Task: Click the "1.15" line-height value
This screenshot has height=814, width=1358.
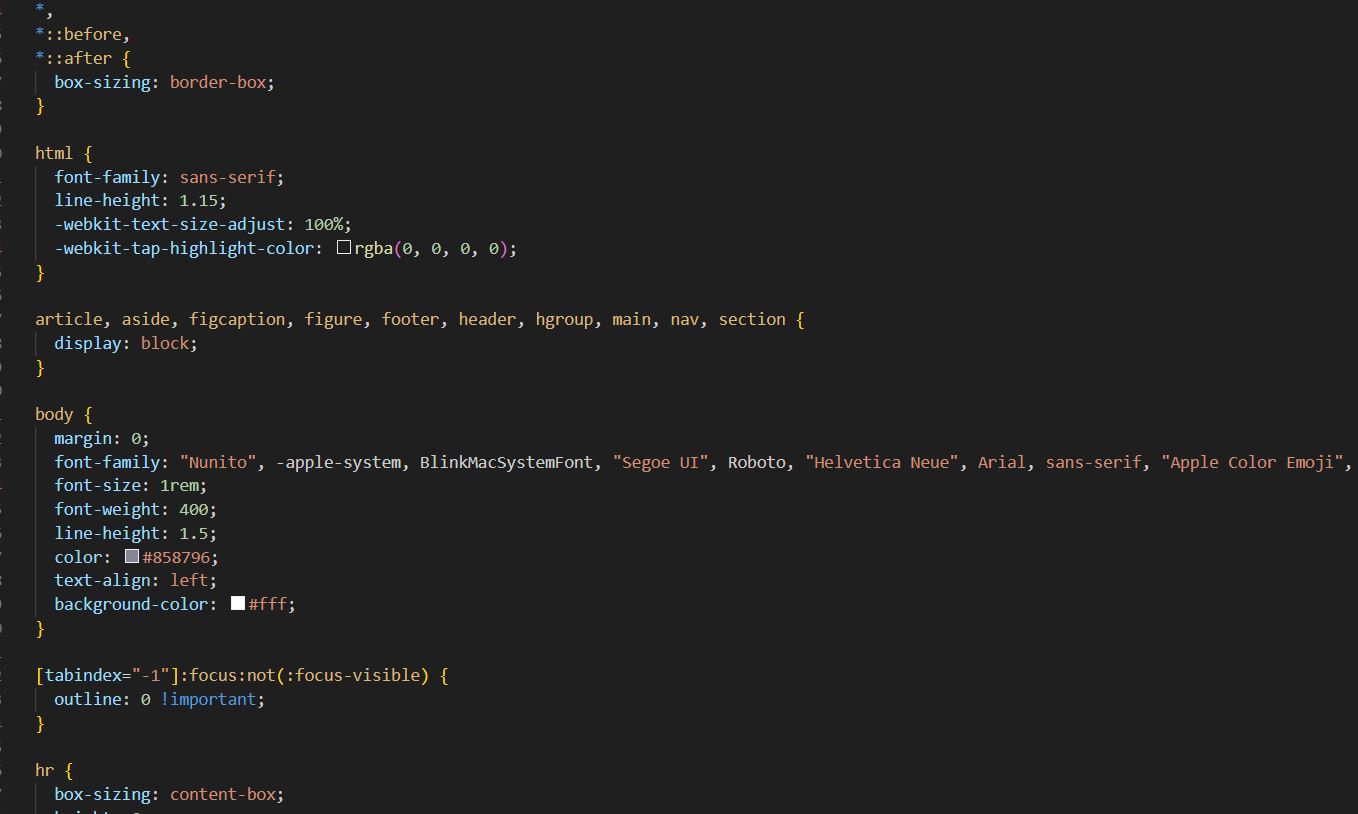Action: click(199, 200)
